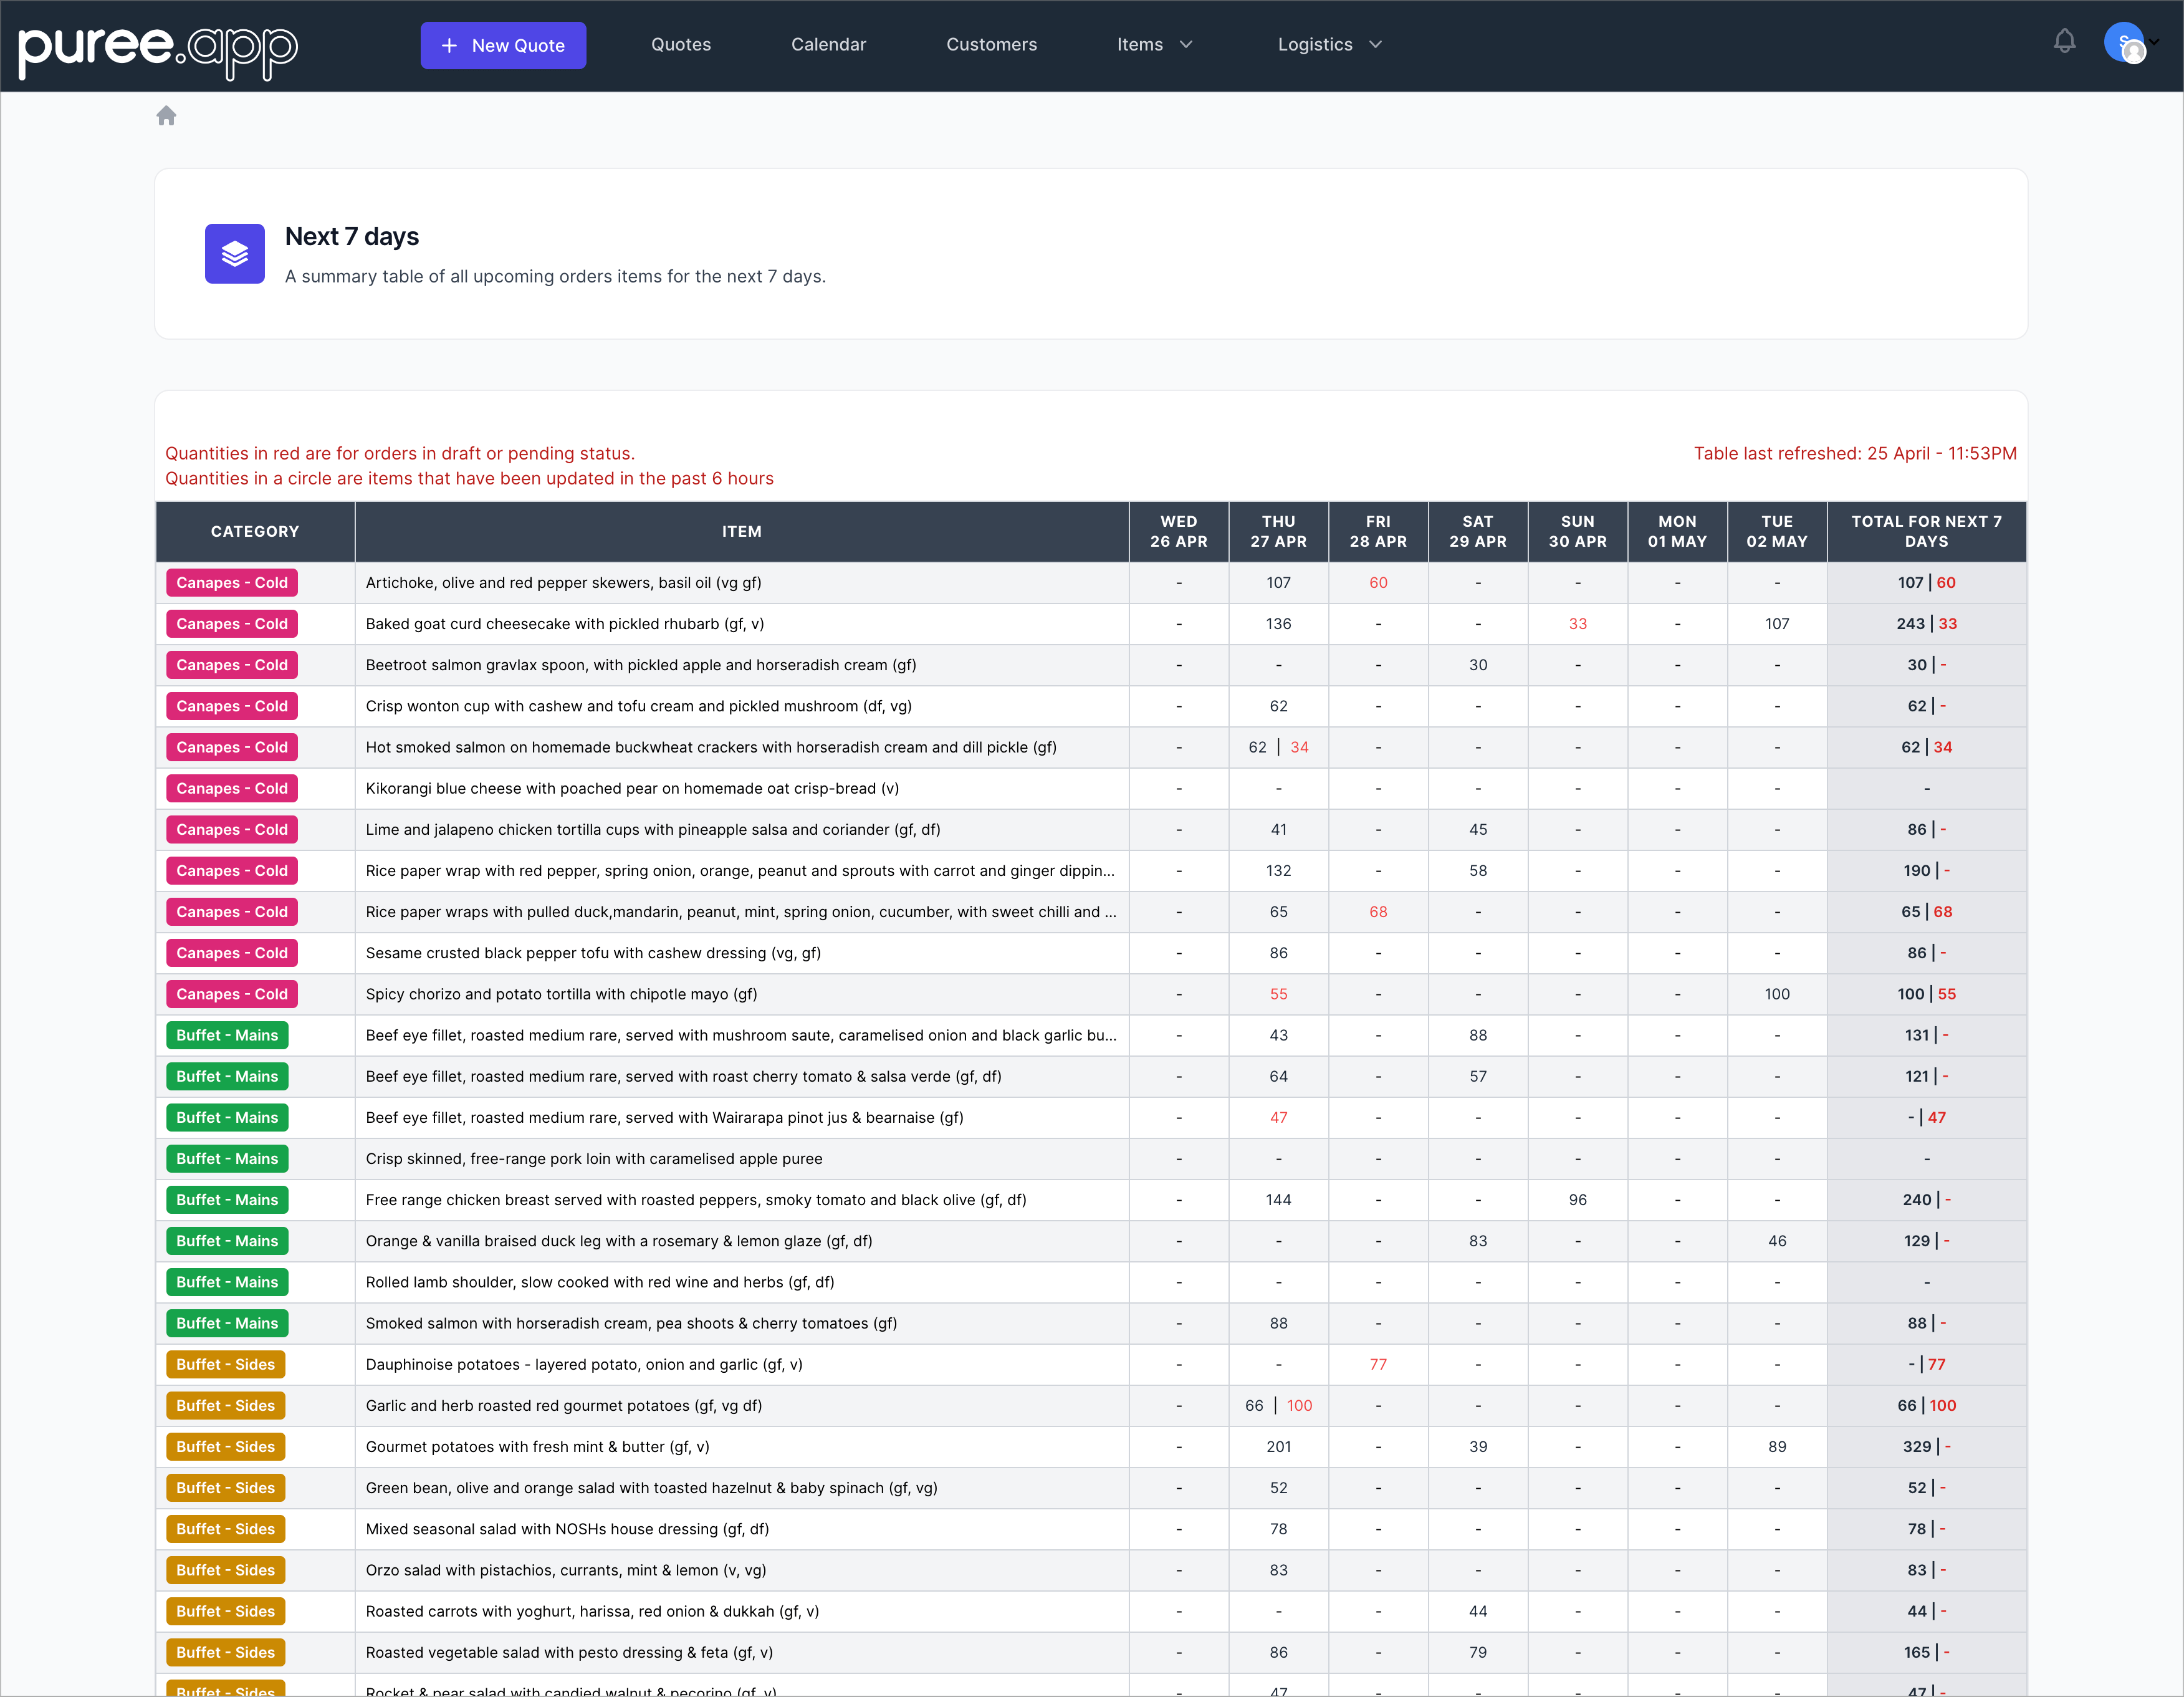Click Sesame crusted black pepper tofu item
The width and height of the screenshot is (2184, 1697).
(592, 953)
